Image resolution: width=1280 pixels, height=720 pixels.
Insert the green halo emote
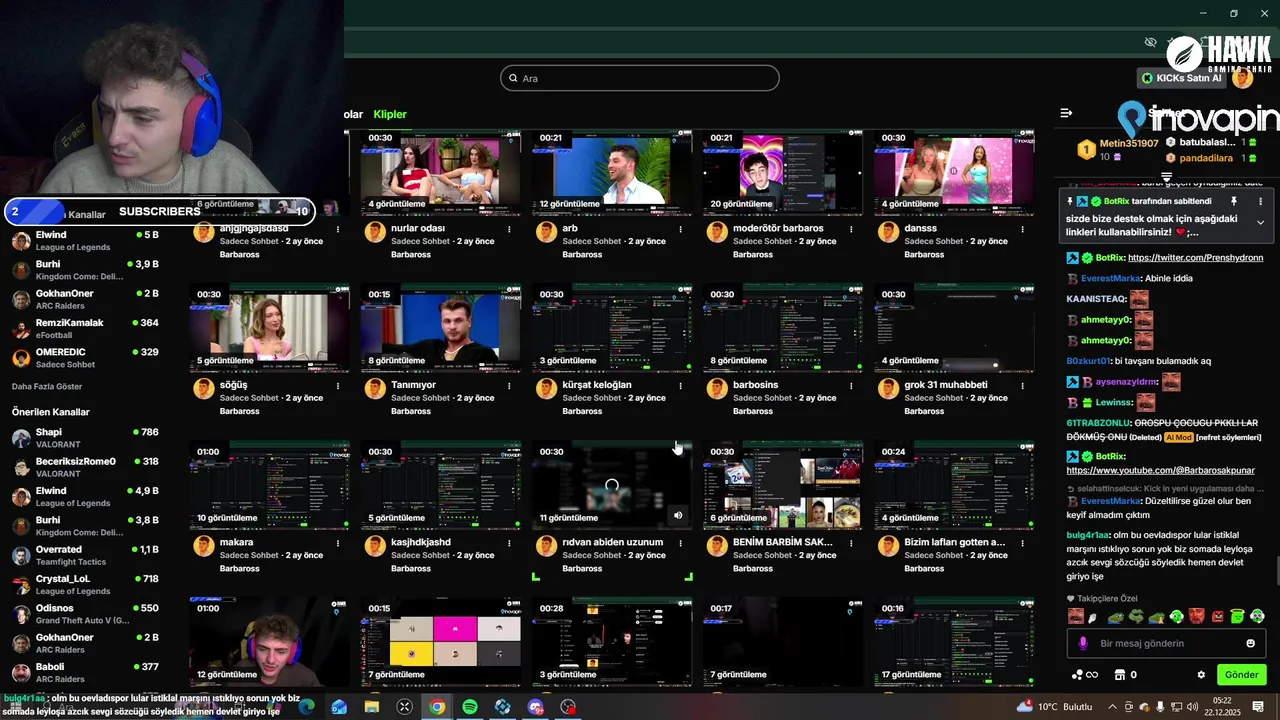[1238, 616]
